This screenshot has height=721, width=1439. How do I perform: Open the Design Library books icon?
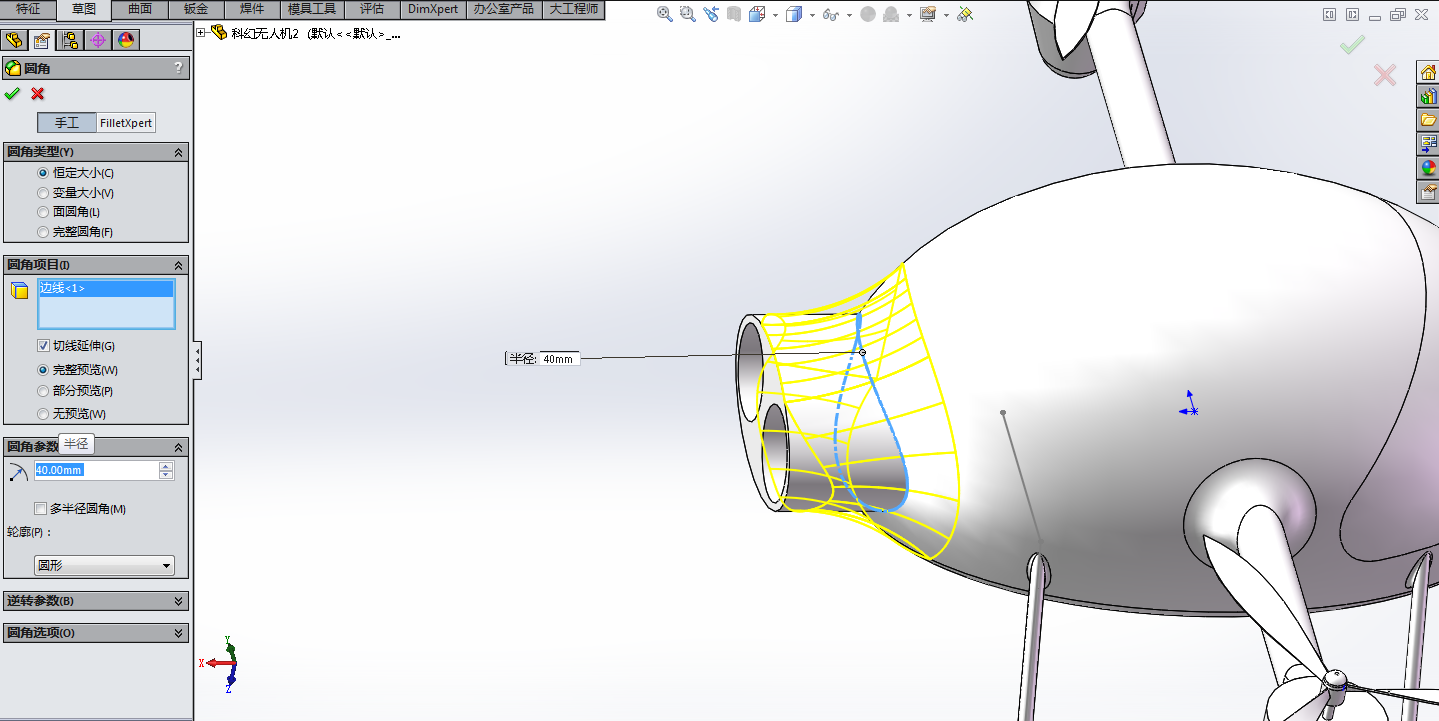tap(1428, 96)
